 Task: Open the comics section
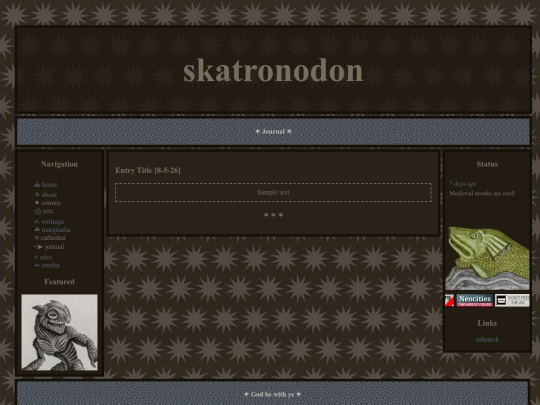pyautogui.click(x=48, y=203)
